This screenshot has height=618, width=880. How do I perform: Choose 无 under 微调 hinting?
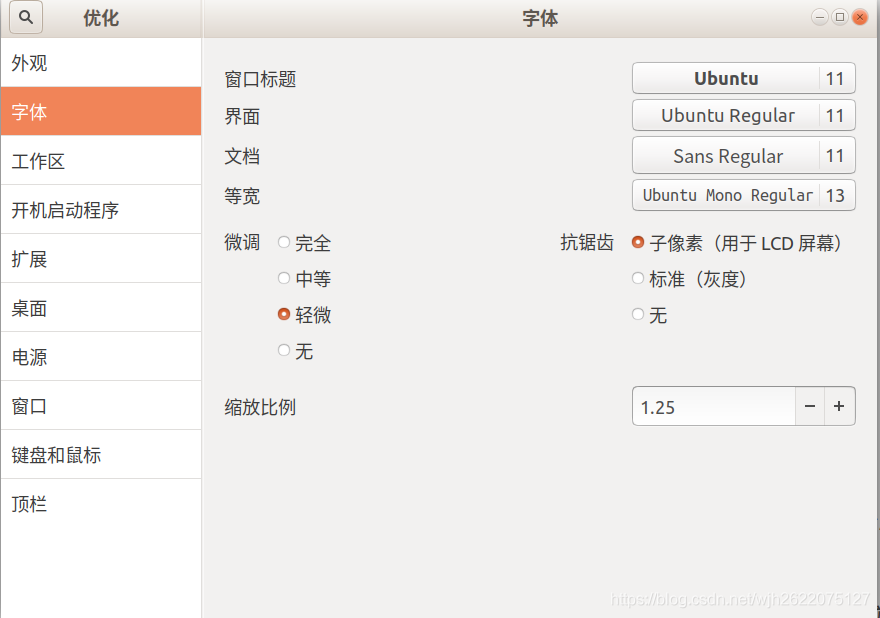[x=285, y=351]
